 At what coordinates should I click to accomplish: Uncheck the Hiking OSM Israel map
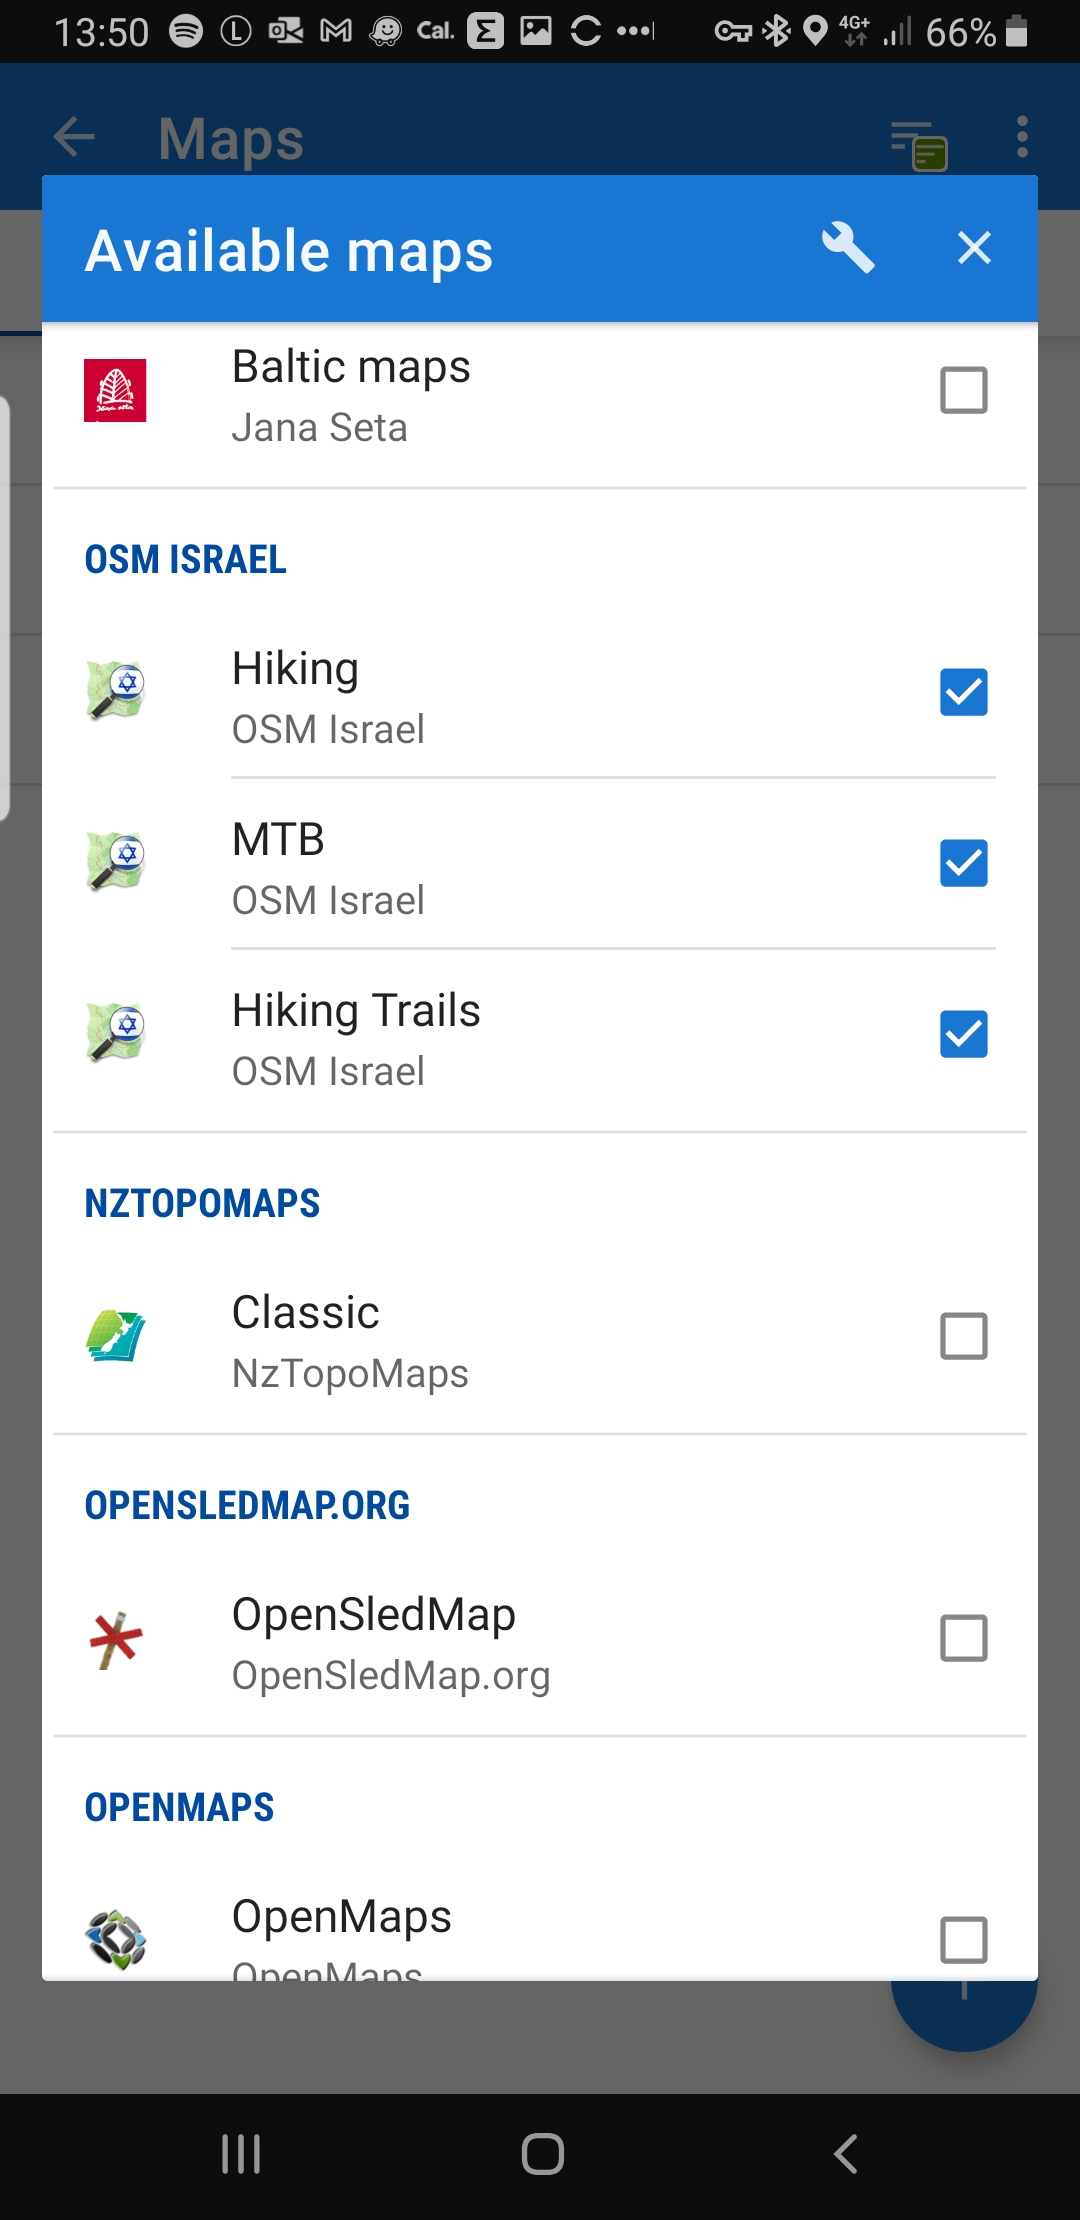click(x=963, y=692)
